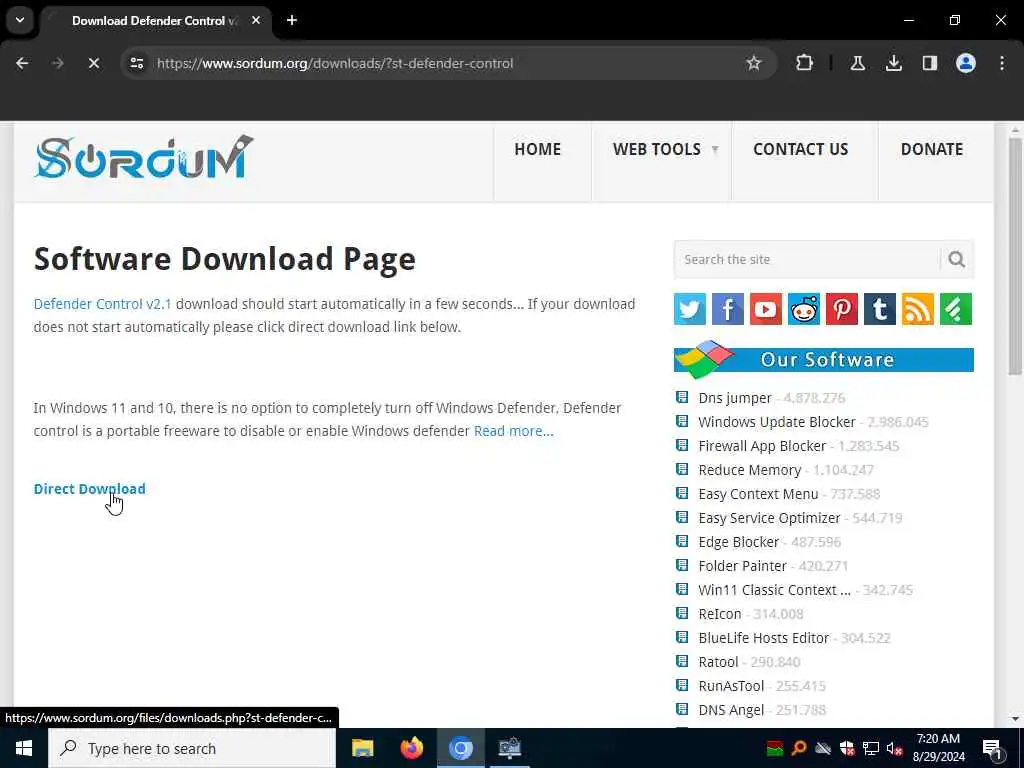Open Sordum's Reddit icon
Screen dimensions: 1024x768
pyautogui.click(x=804, y=309)
